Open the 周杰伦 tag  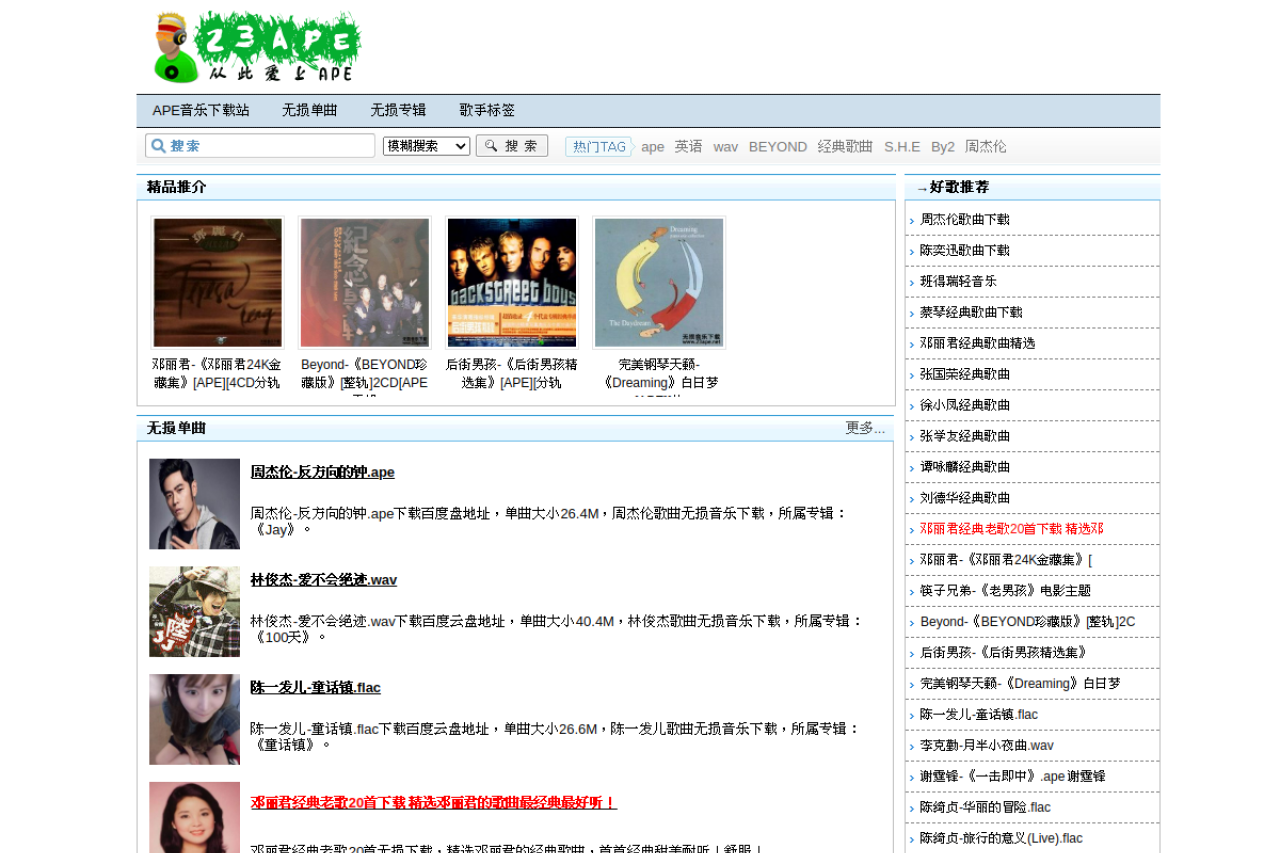coord(986,147)
